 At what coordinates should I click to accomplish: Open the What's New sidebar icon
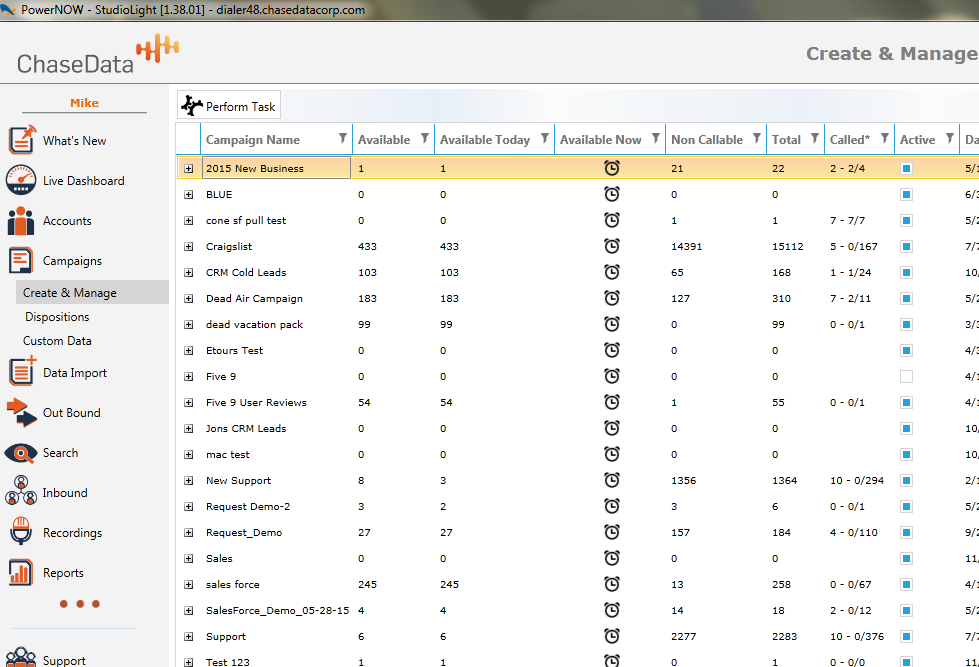(22, 141)
